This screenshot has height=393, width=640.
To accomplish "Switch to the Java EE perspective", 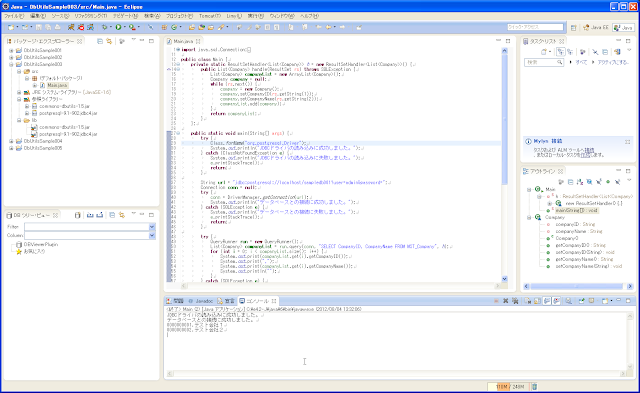I will (x=596, y=28).
